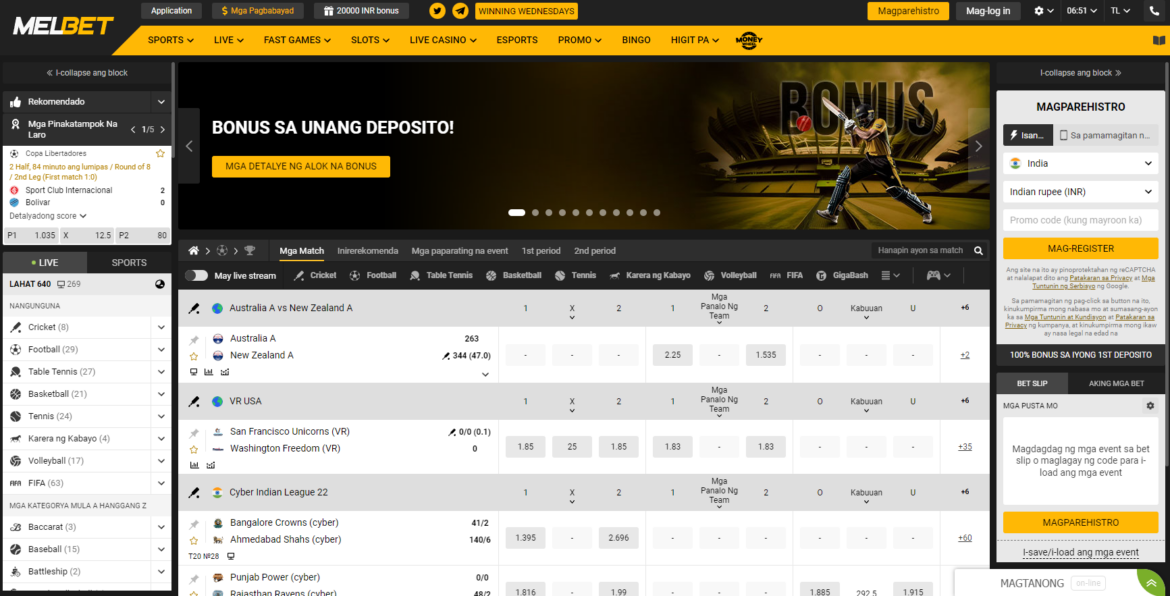
Task: Click the Mag-log in button
Action: 988,11
